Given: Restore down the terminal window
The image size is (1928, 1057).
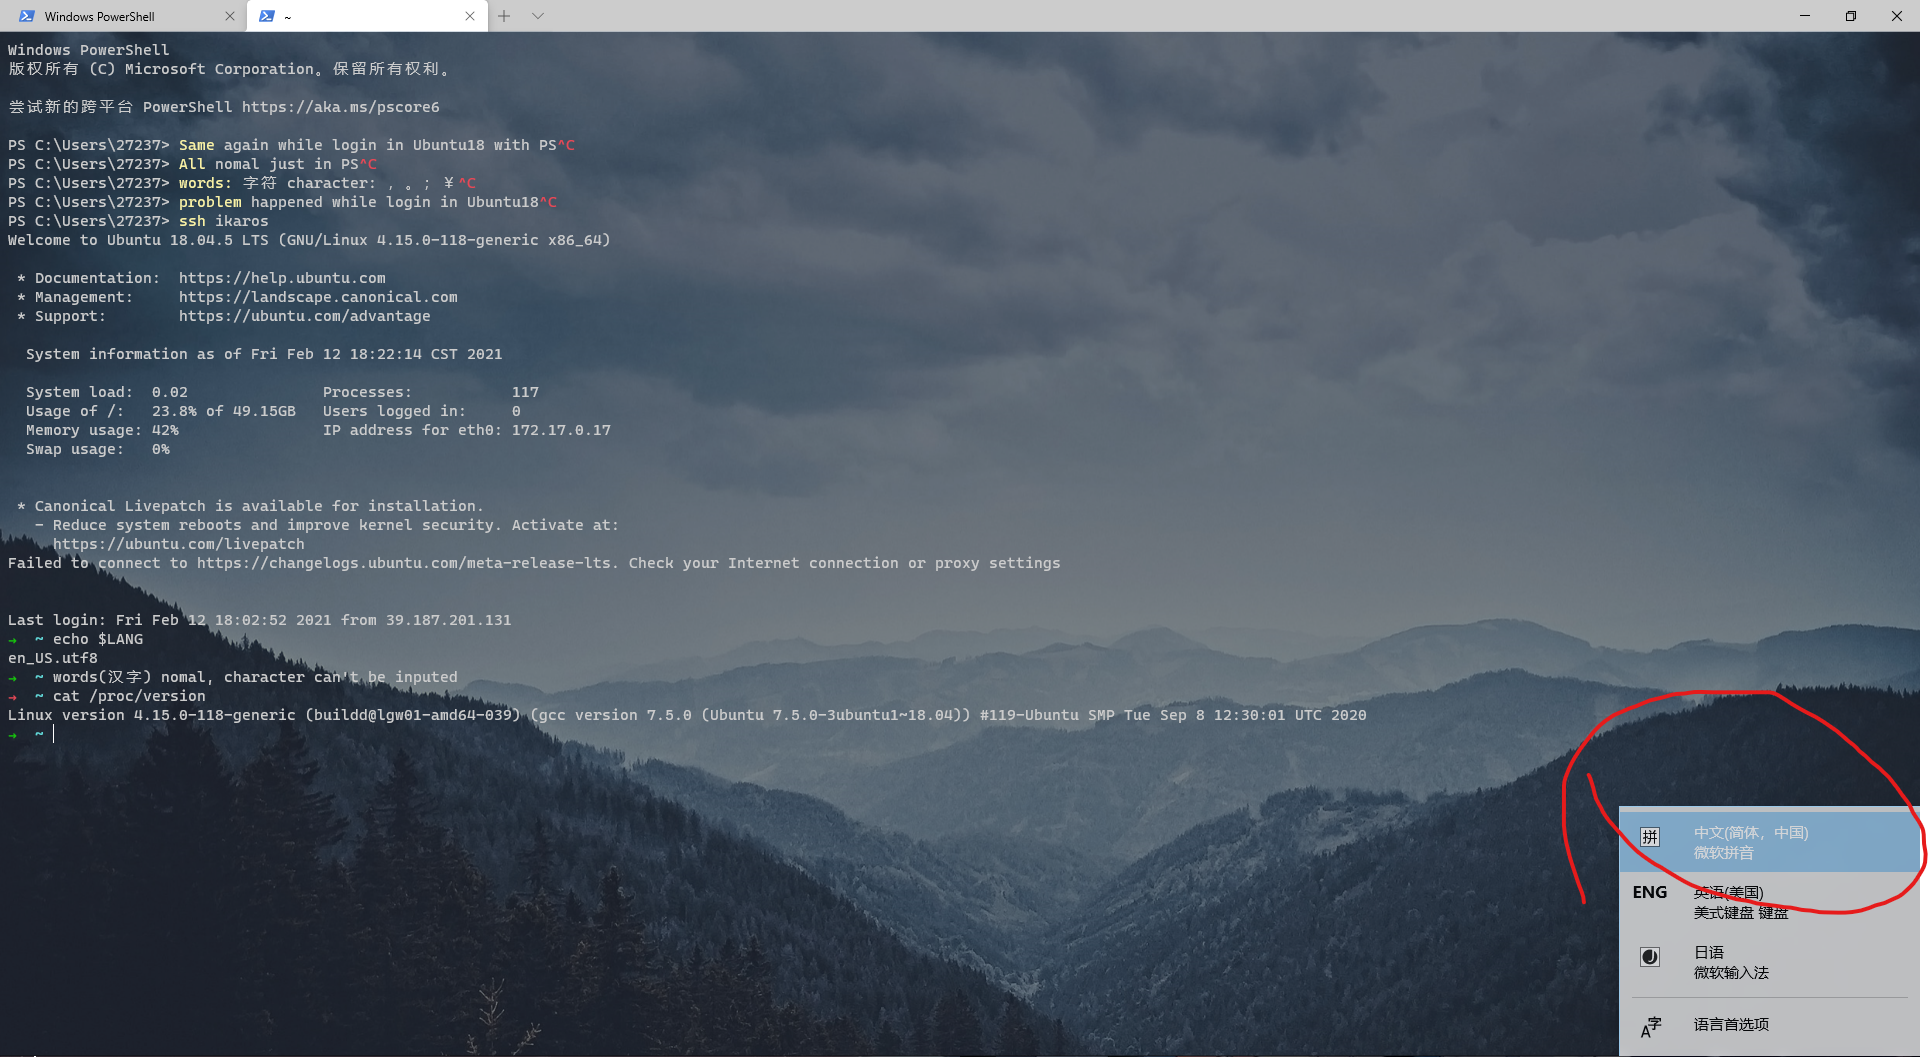Looking at the screenshot, I should click(1851, 16).
